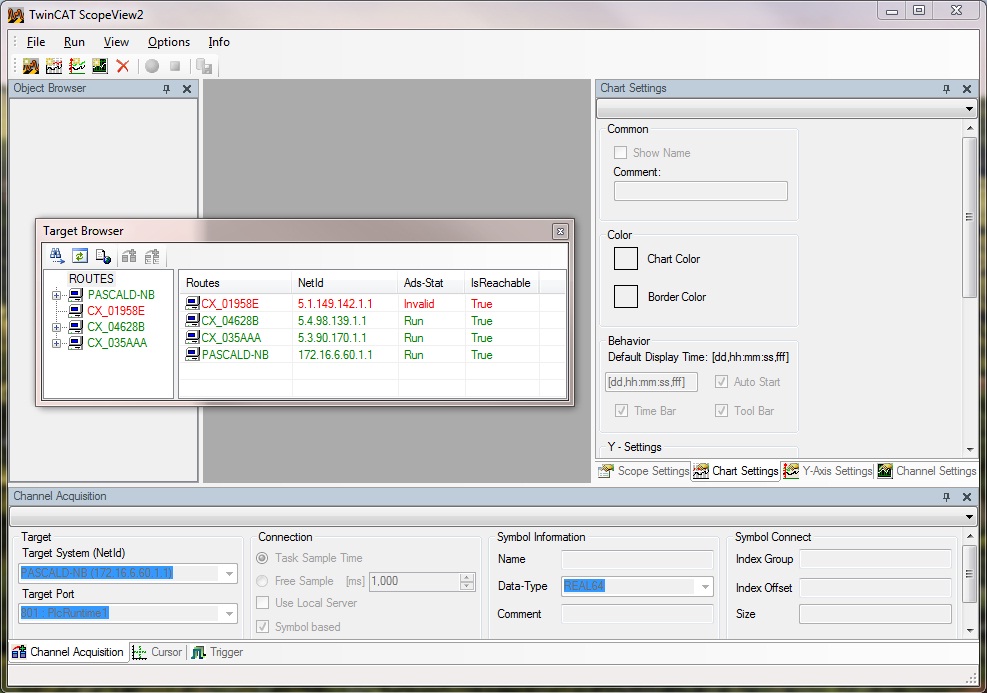
Task: Open the Options menu
Action: click(168, 42)
